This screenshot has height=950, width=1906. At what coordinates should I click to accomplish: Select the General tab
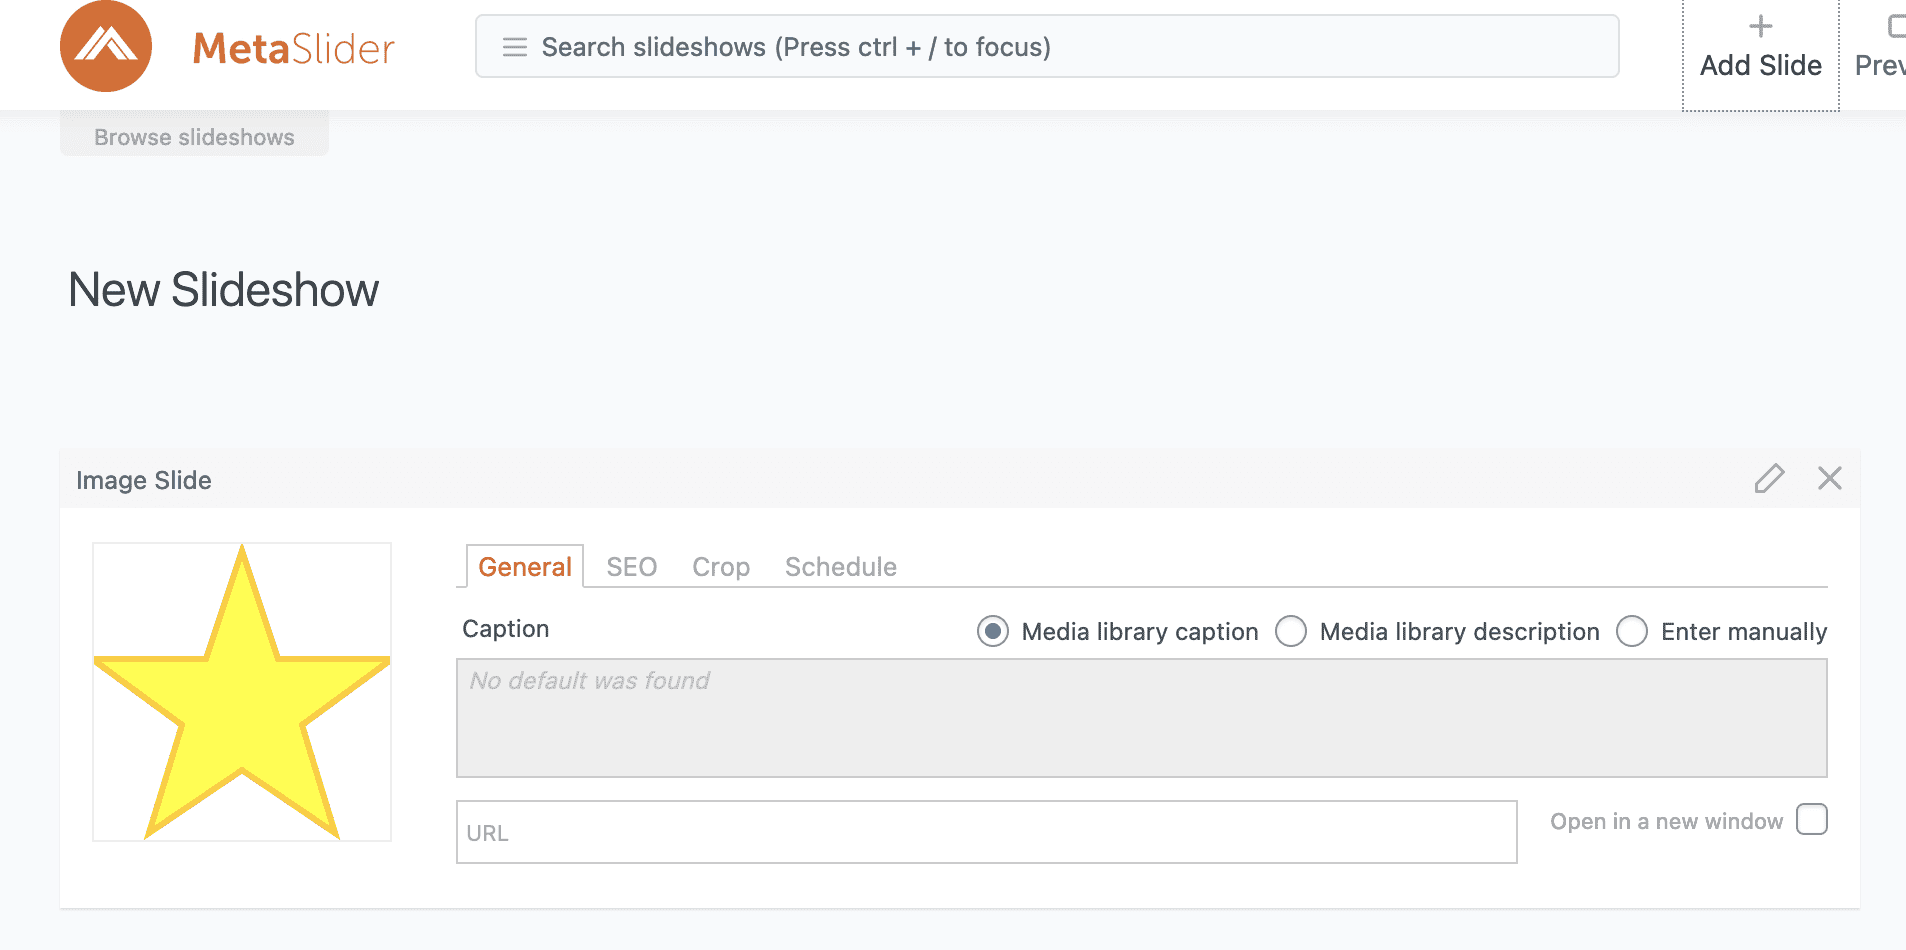(x=524, y=567)
